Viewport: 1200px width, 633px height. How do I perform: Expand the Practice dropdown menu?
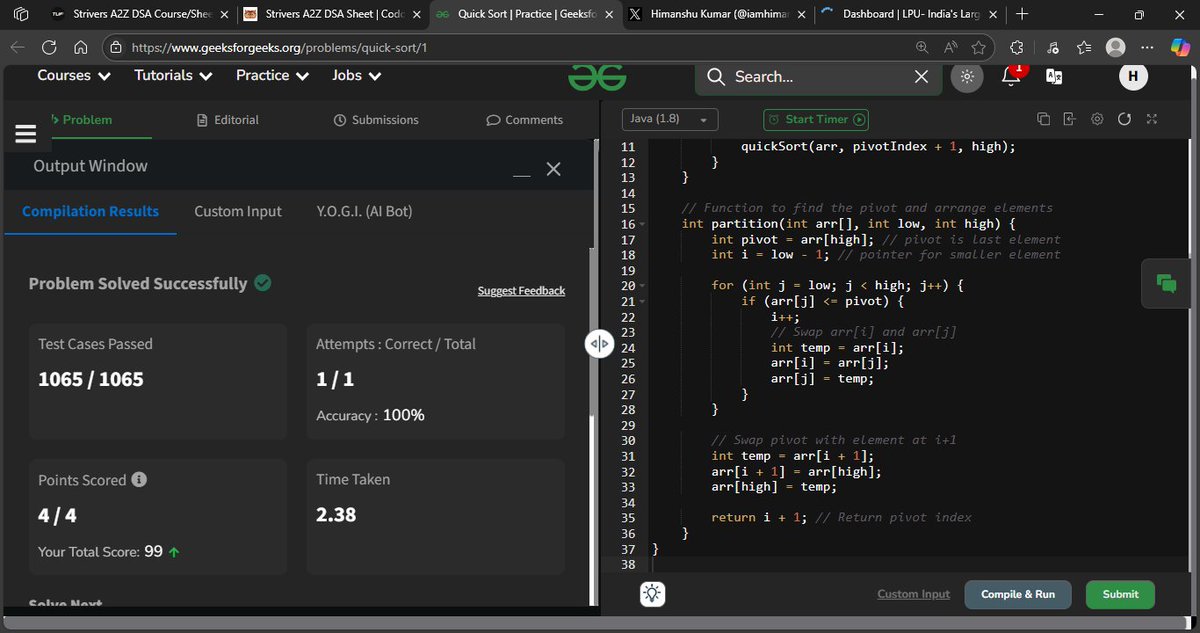pos(273,75)
